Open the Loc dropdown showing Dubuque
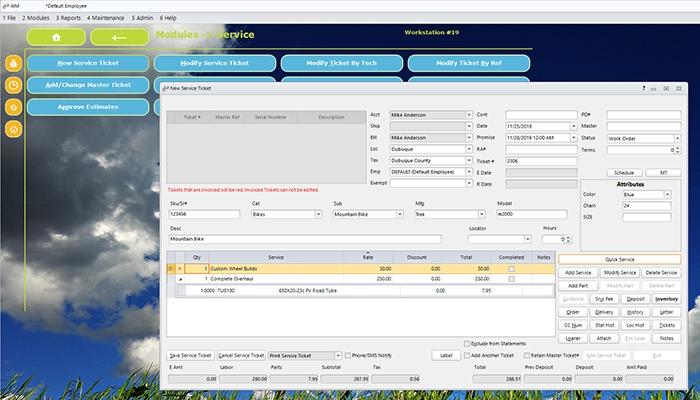Screen dimensions: 700x400 [x=469, y=149]
